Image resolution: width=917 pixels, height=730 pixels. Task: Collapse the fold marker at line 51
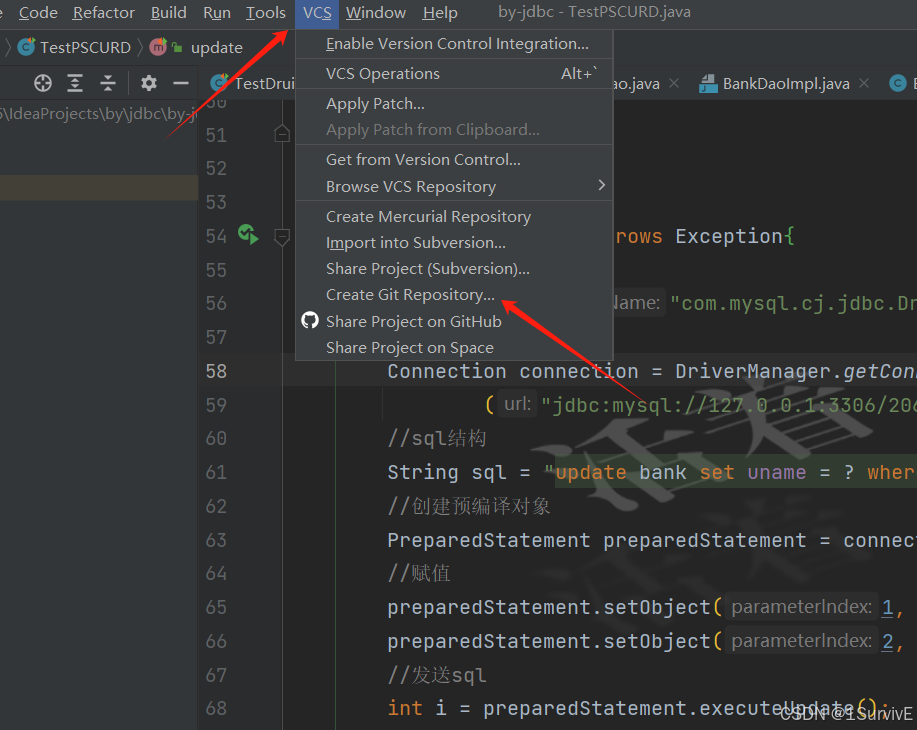point(282,135)
